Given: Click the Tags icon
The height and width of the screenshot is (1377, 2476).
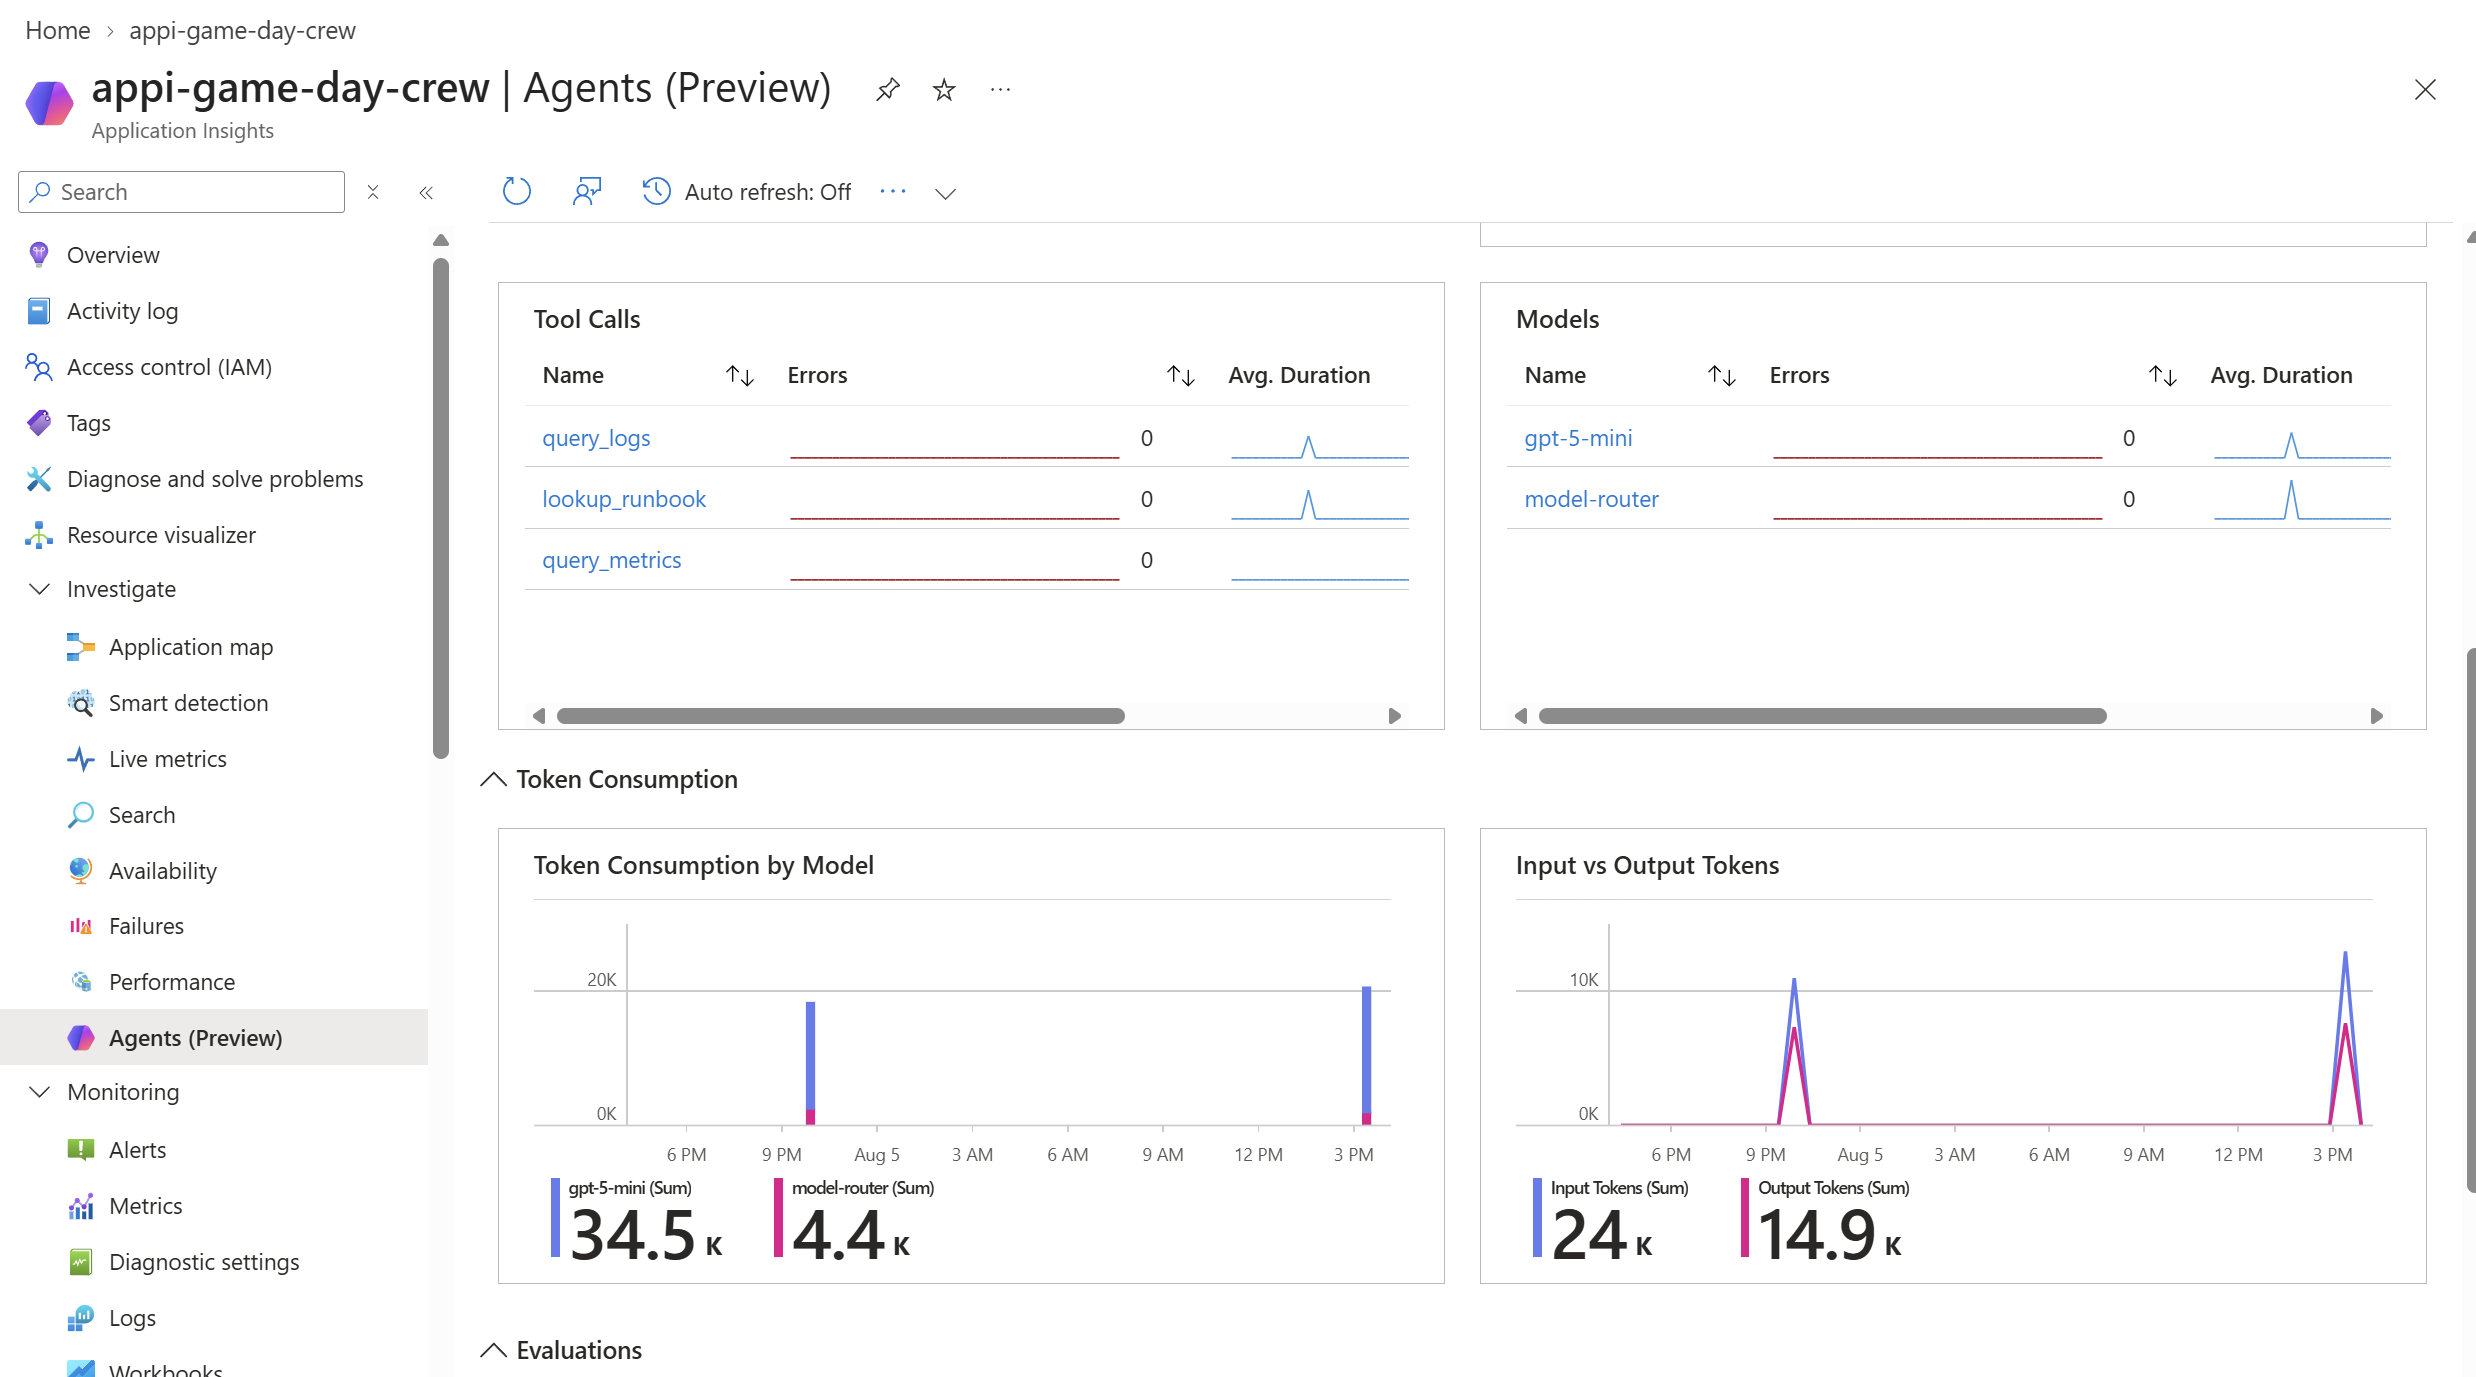Looking at the screenshot, I should click(39, 423).
